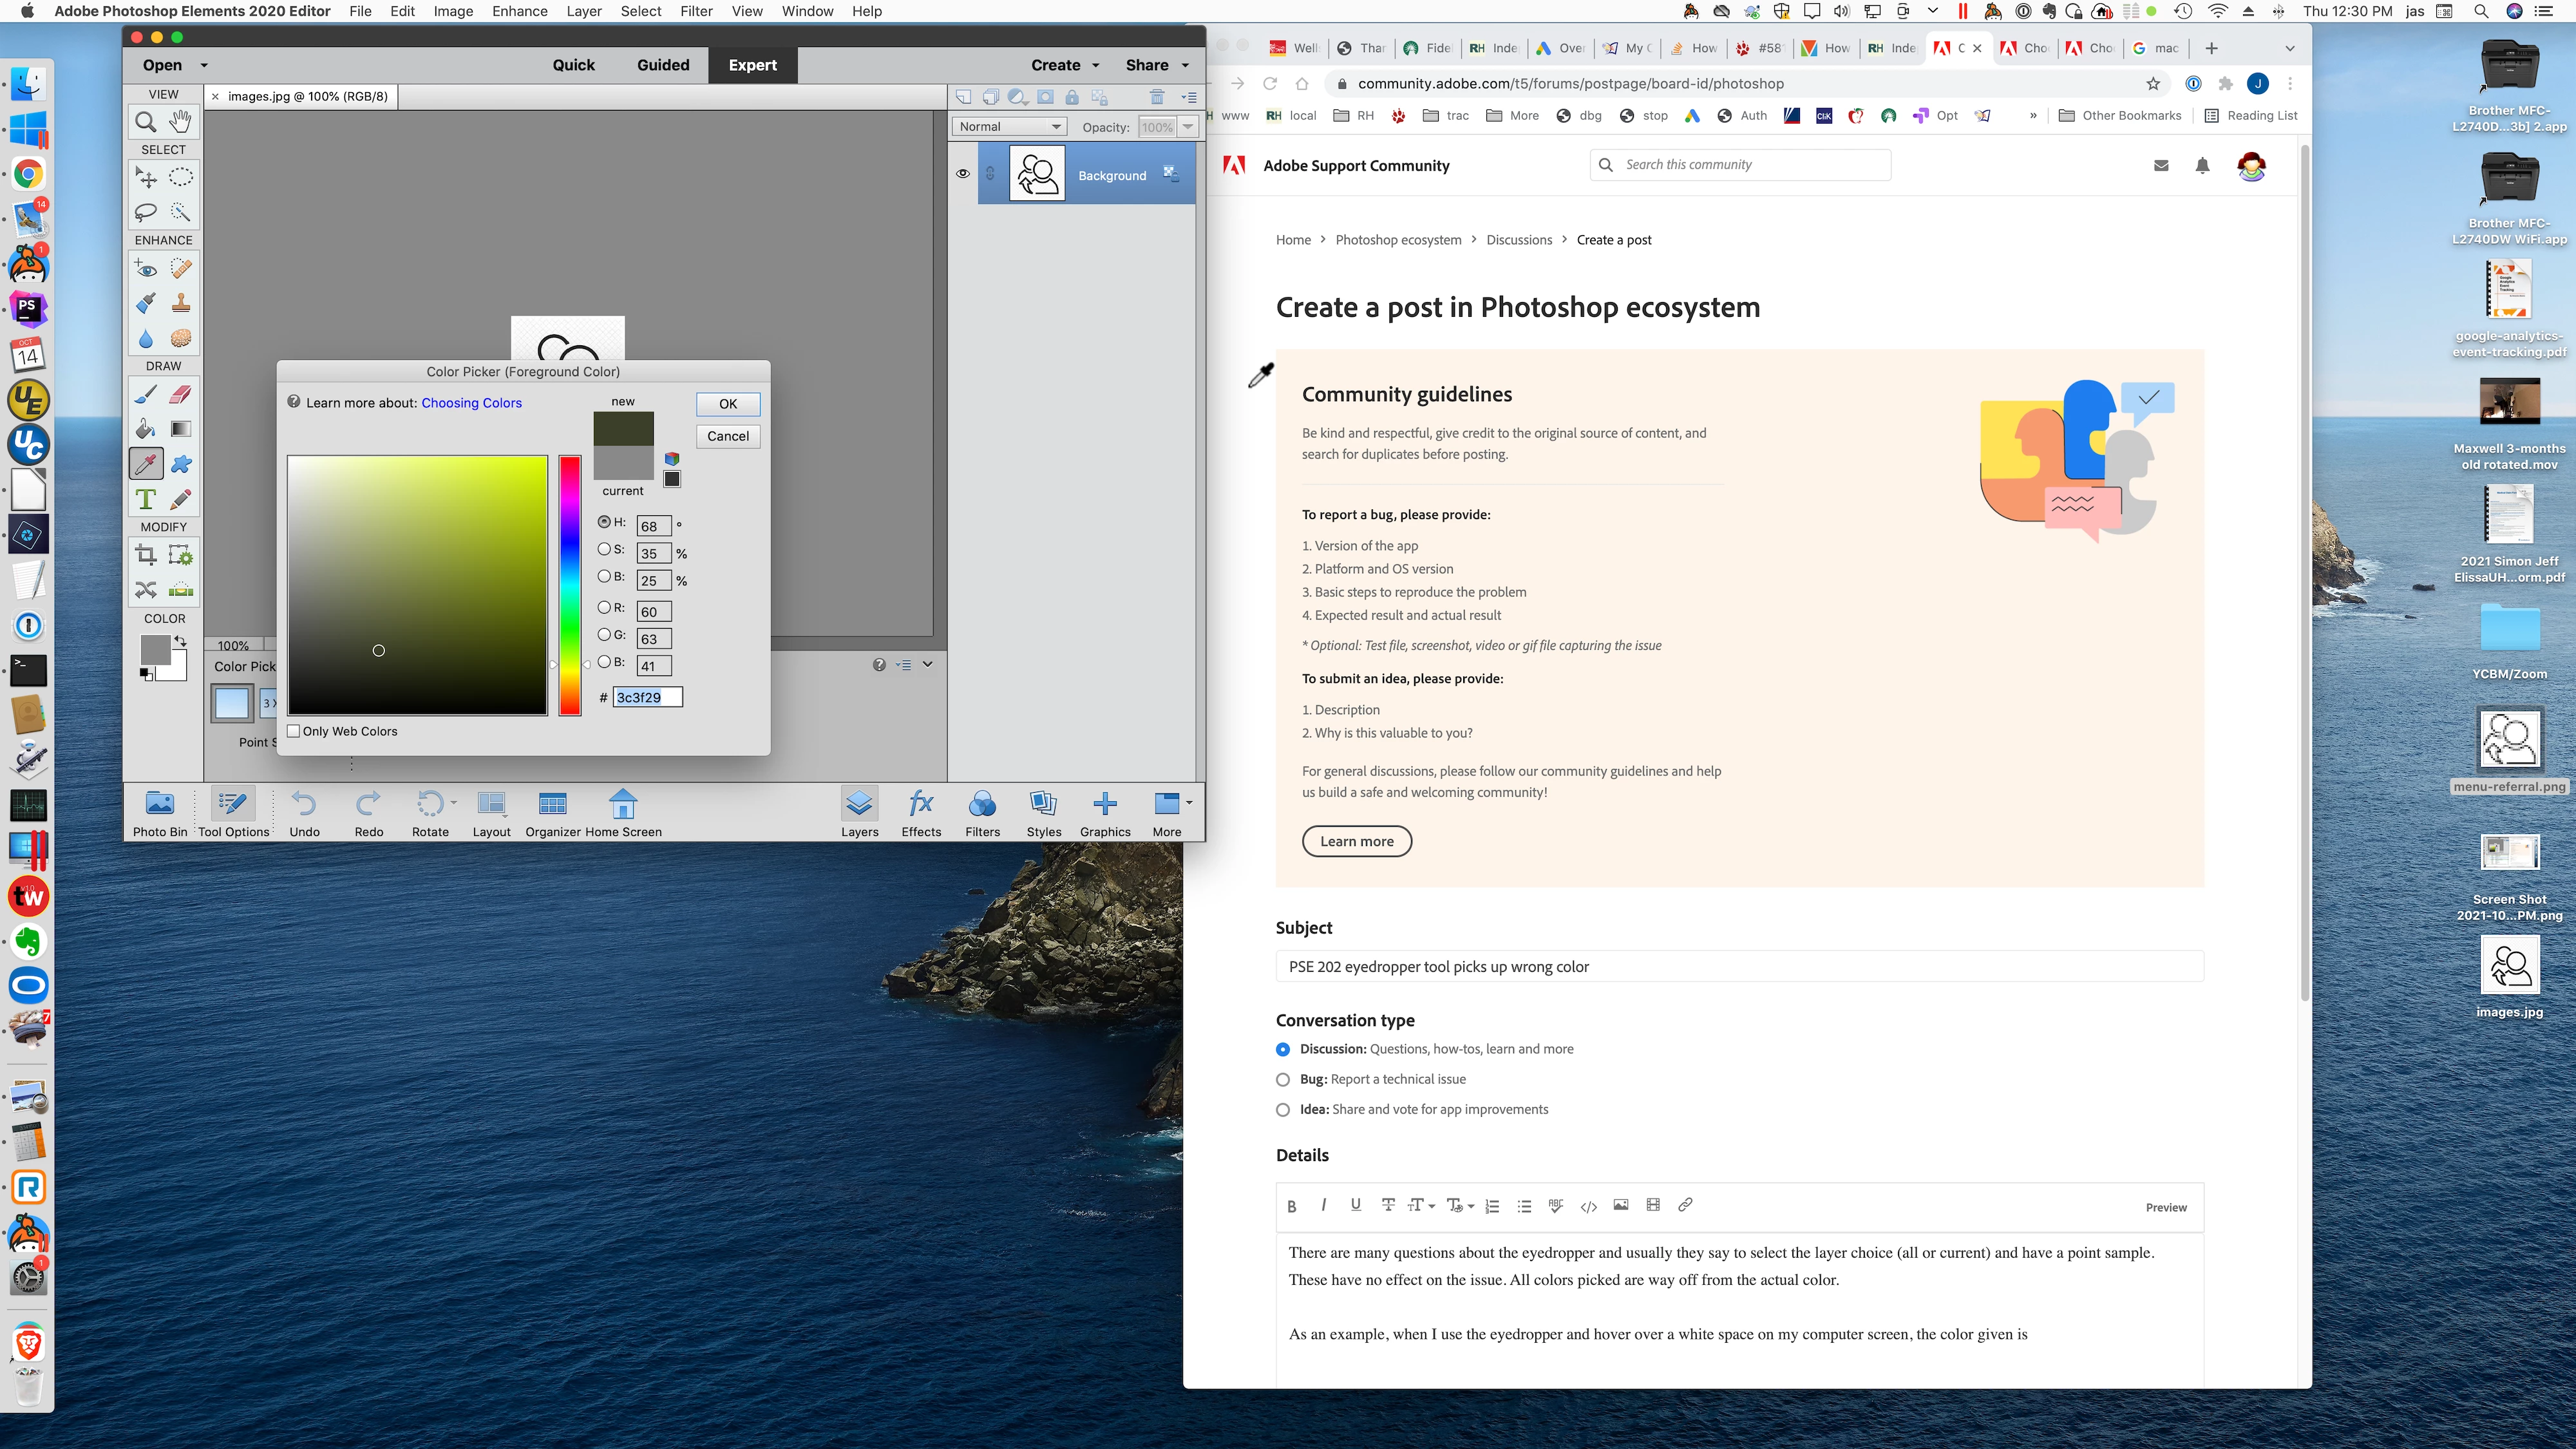2576x1449 pixels.
Task: Open the Normal blend mode dropdown
Action: click(x=1008, y=127)
